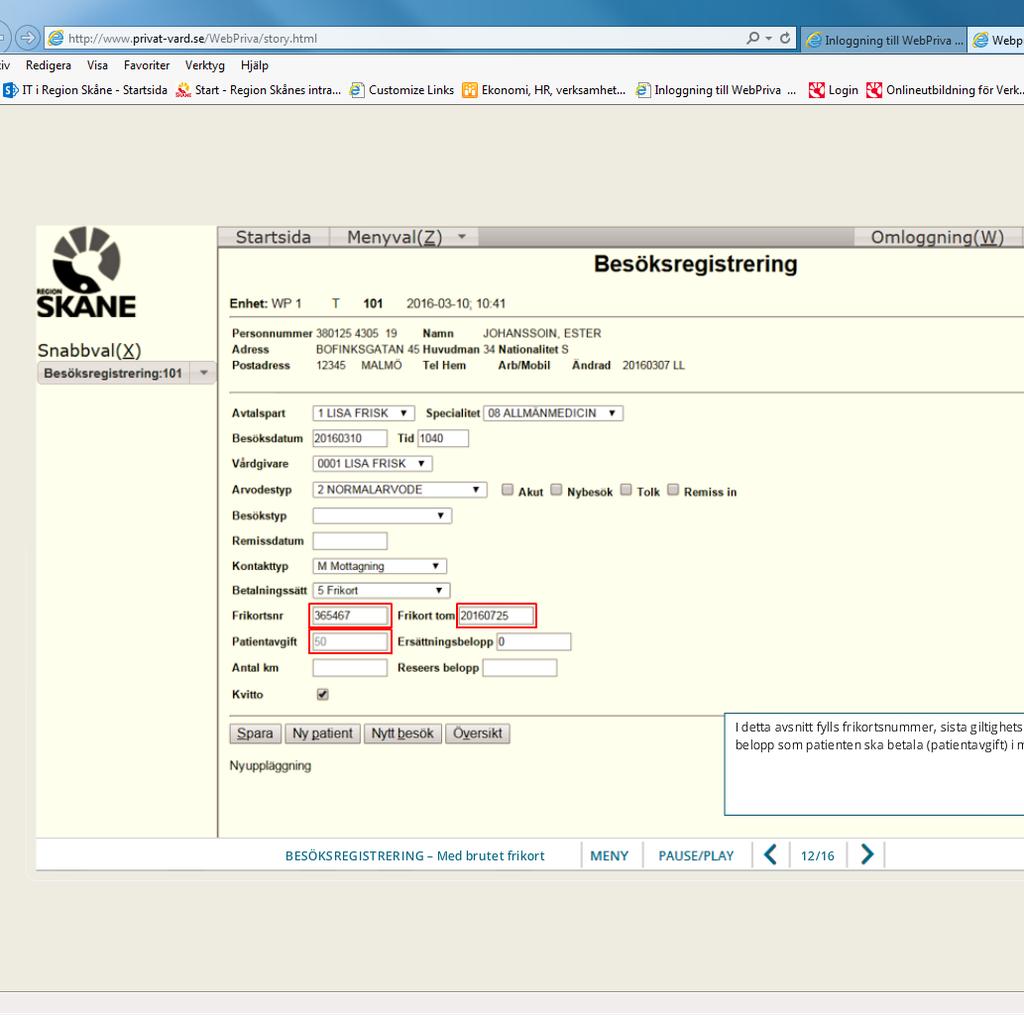Image resolution: width=1024 pixels, height=1015 pixels.
Task: Go to previous tutorial slide
Action: [771, 854]
